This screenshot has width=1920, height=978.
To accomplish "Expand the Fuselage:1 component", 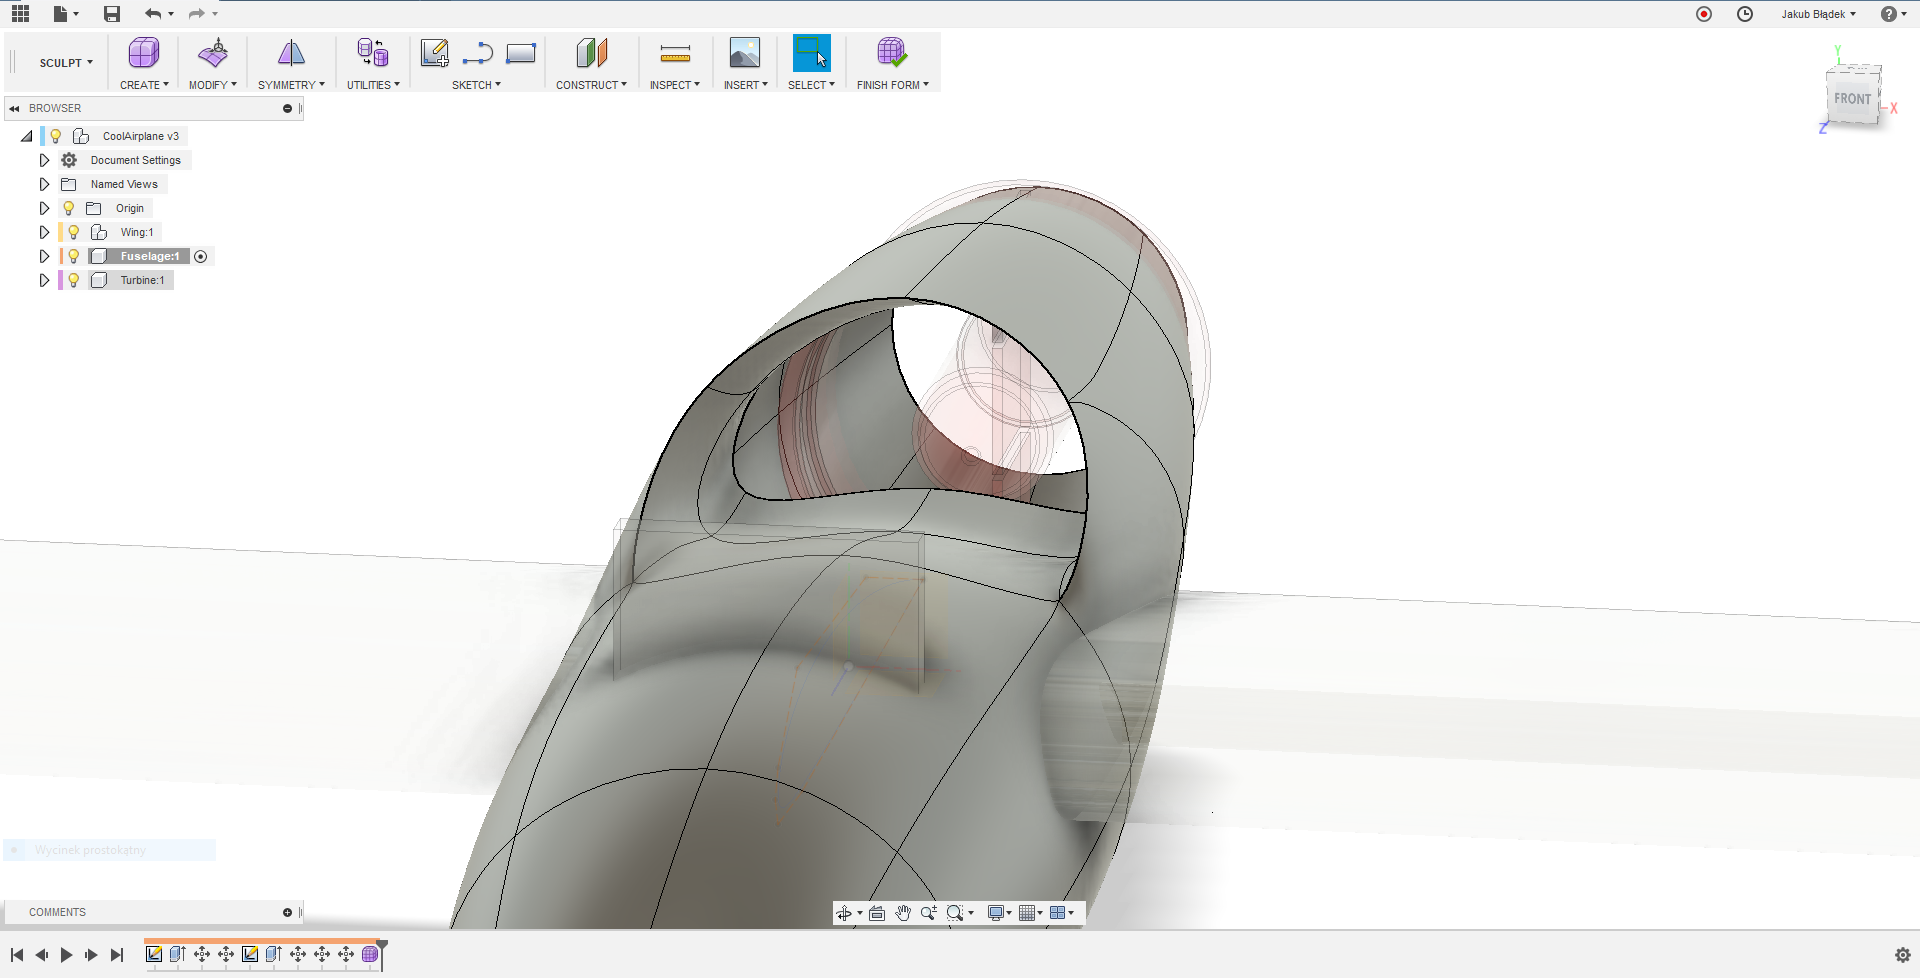I will 44,256.
